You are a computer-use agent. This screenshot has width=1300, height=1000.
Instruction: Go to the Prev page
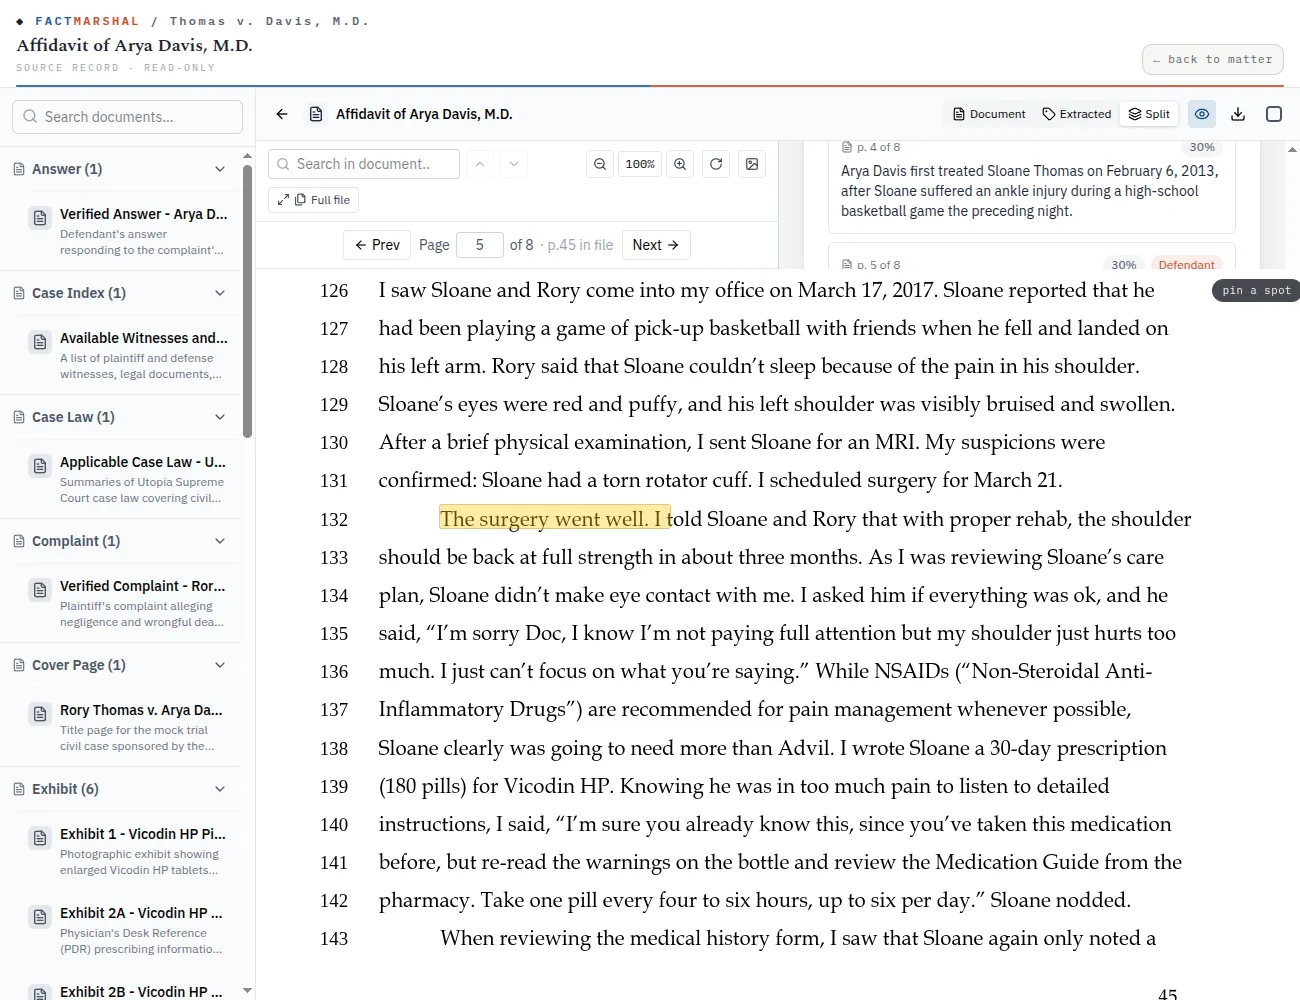[377, 245]
